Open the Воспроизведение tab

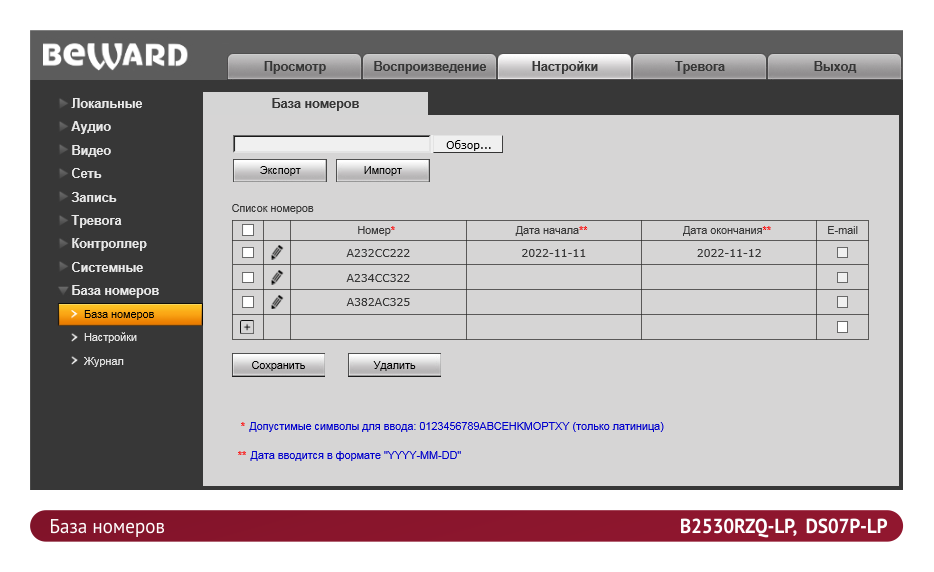[x=429, y=67]
